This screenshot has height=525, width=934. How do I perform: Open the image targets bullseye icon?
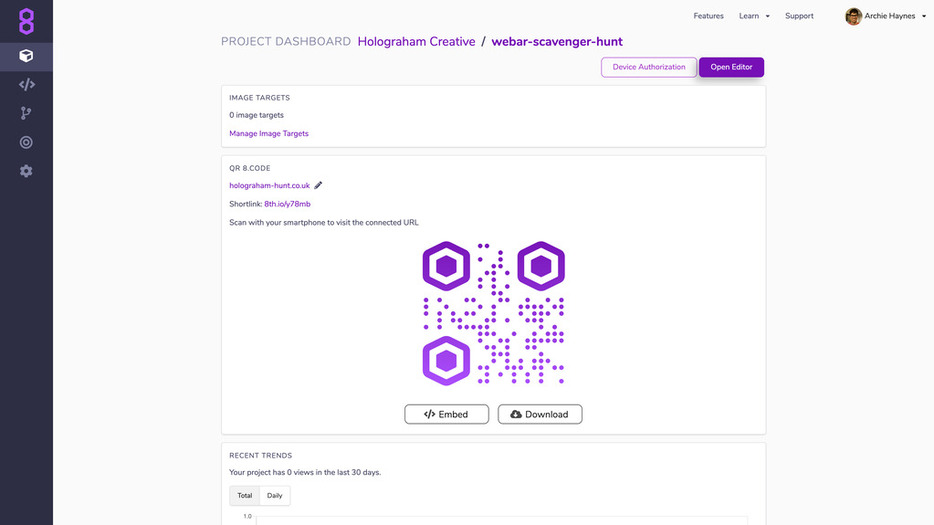click(26, 142)
